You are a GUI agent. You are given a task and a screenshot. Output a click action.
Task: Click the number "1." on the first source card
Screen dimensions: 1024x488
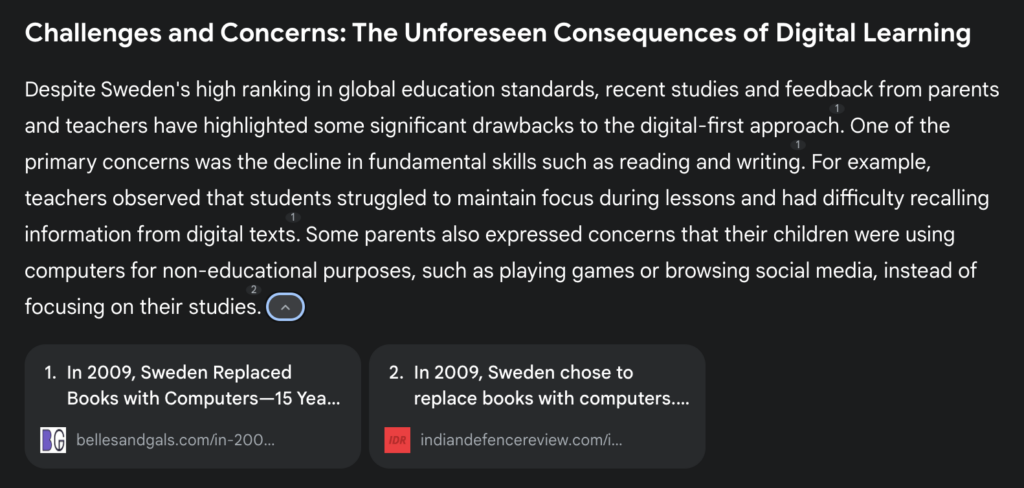point(50,373)
